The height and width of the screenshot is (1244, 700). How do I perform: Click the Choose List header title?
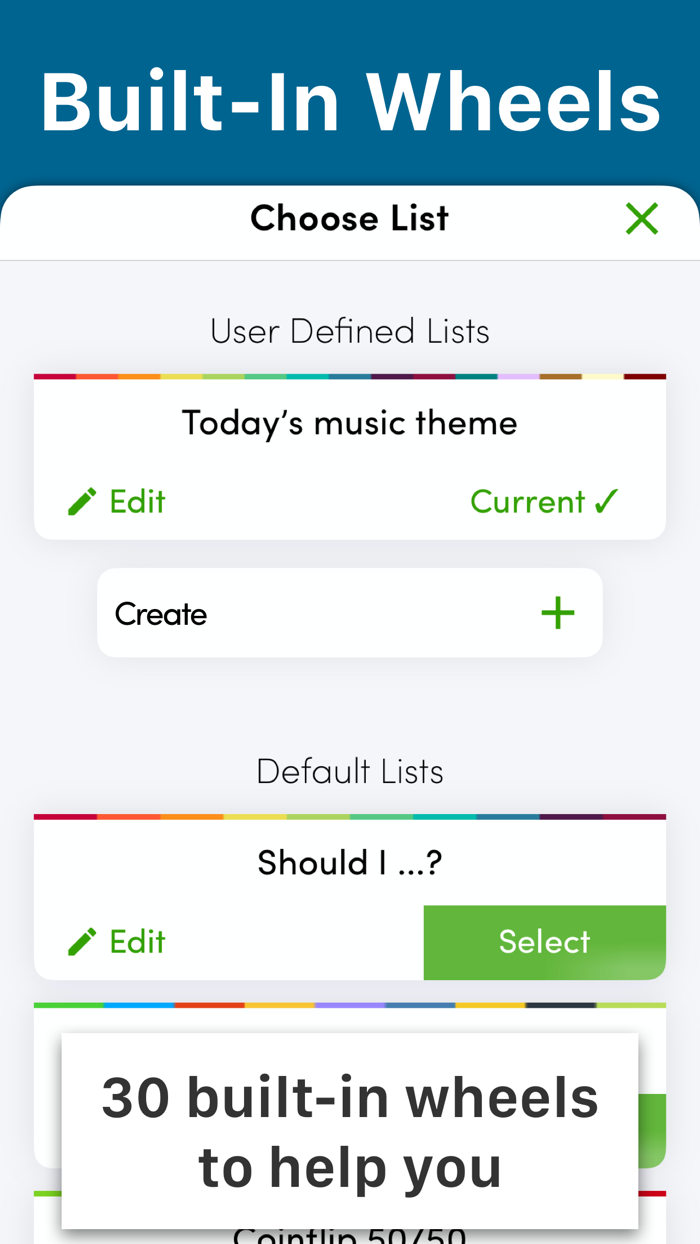pyautogui.click(x=349, y=218)
